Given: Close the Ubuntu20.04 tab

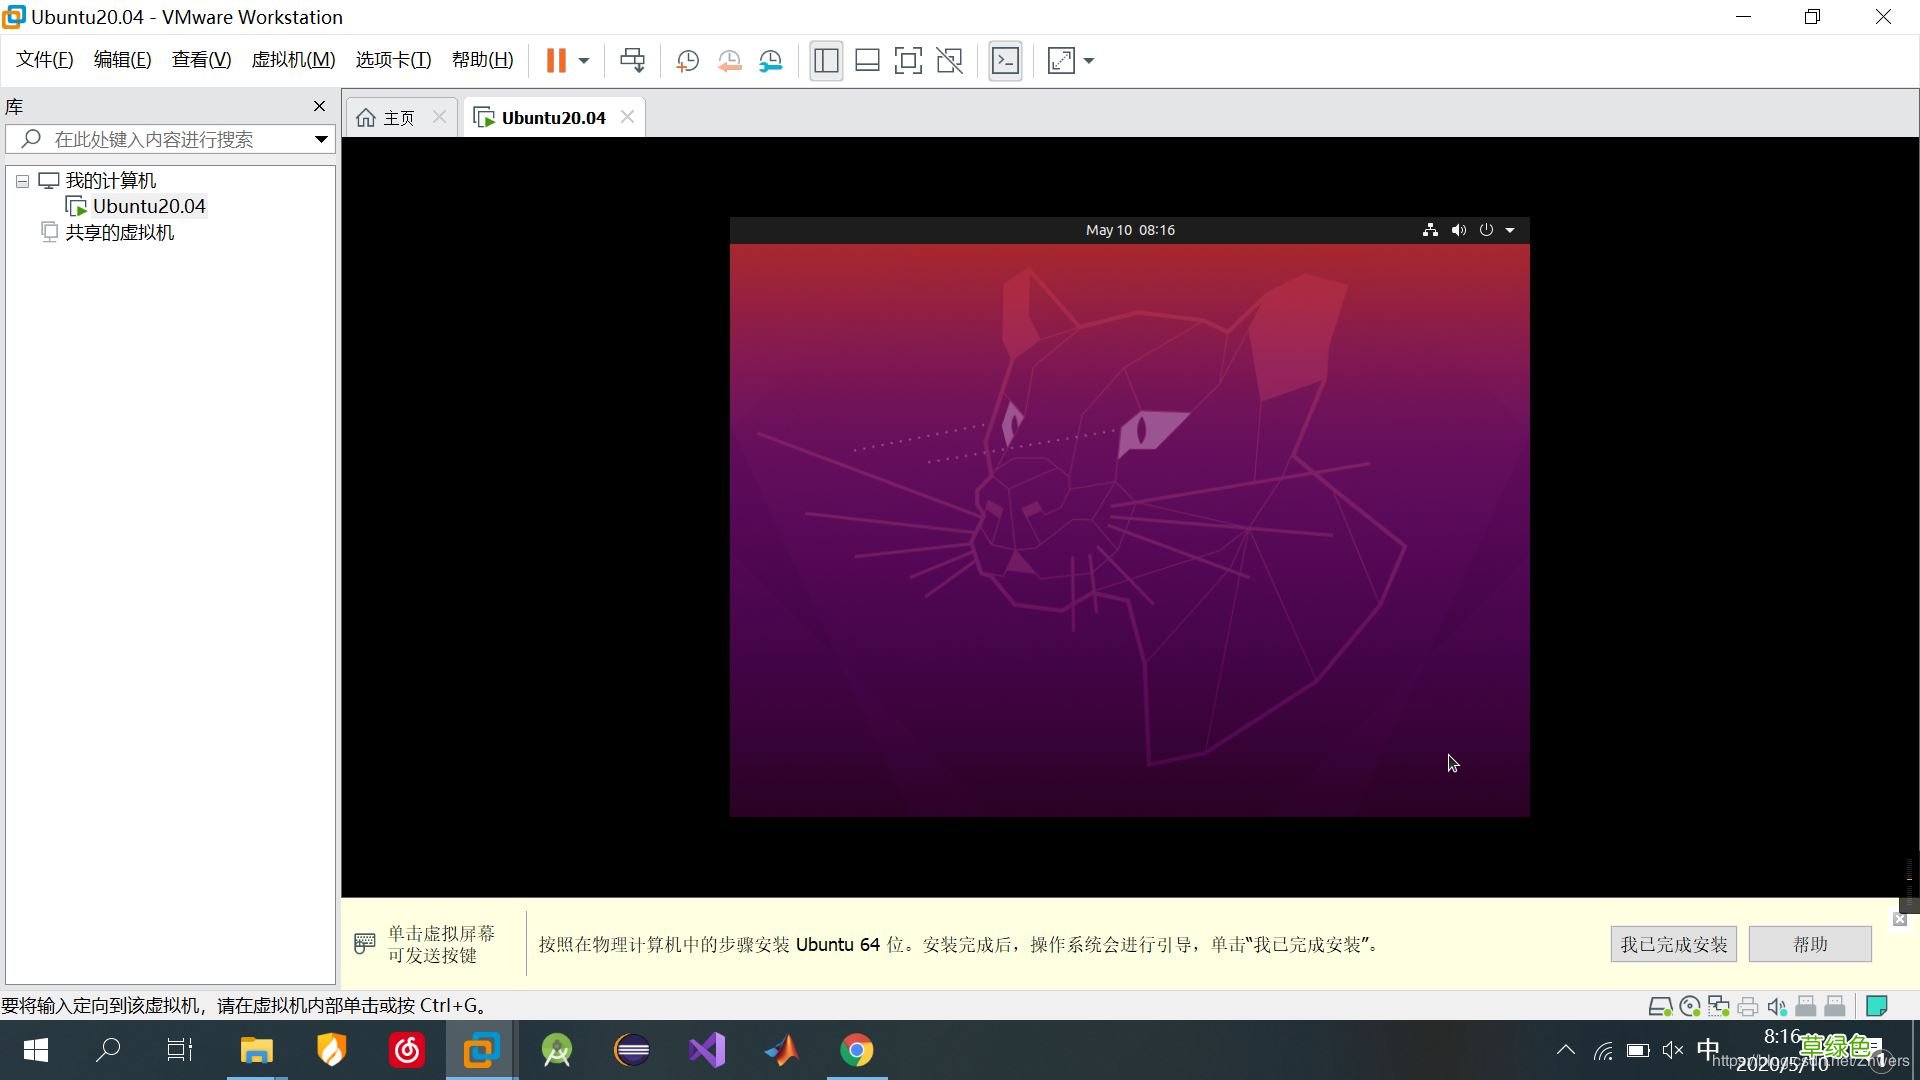Looking at the screenshot, I should [627, 117].
